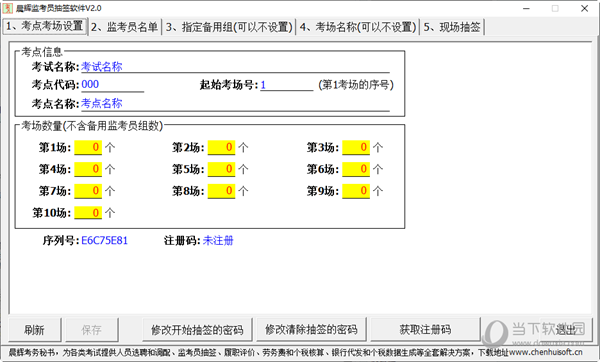Image resolution: width=600 pixels, height=362 pixels.
Task: Click the greyed 保存 button
Action: pyautogui.click(x=91, y=329)
